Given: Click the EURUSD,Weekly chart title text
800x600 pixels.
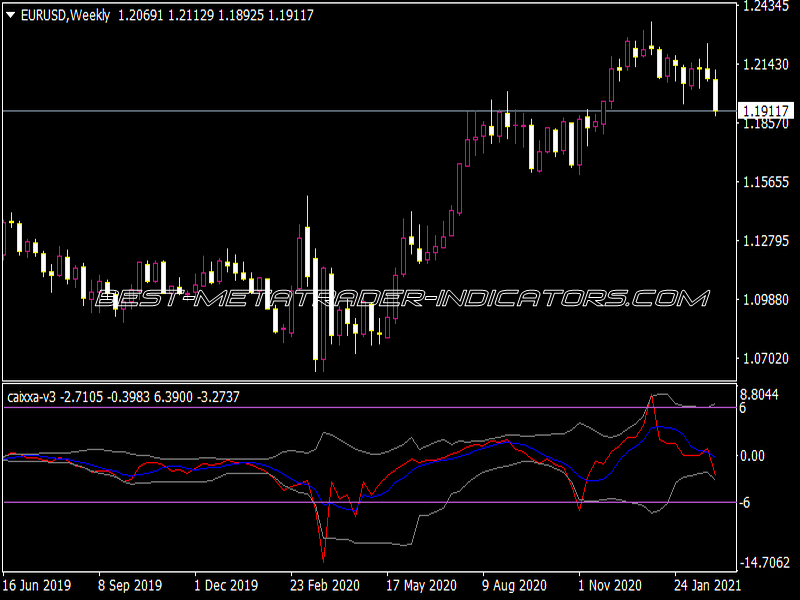Looking at the screenshot, I should click(65, 16).
